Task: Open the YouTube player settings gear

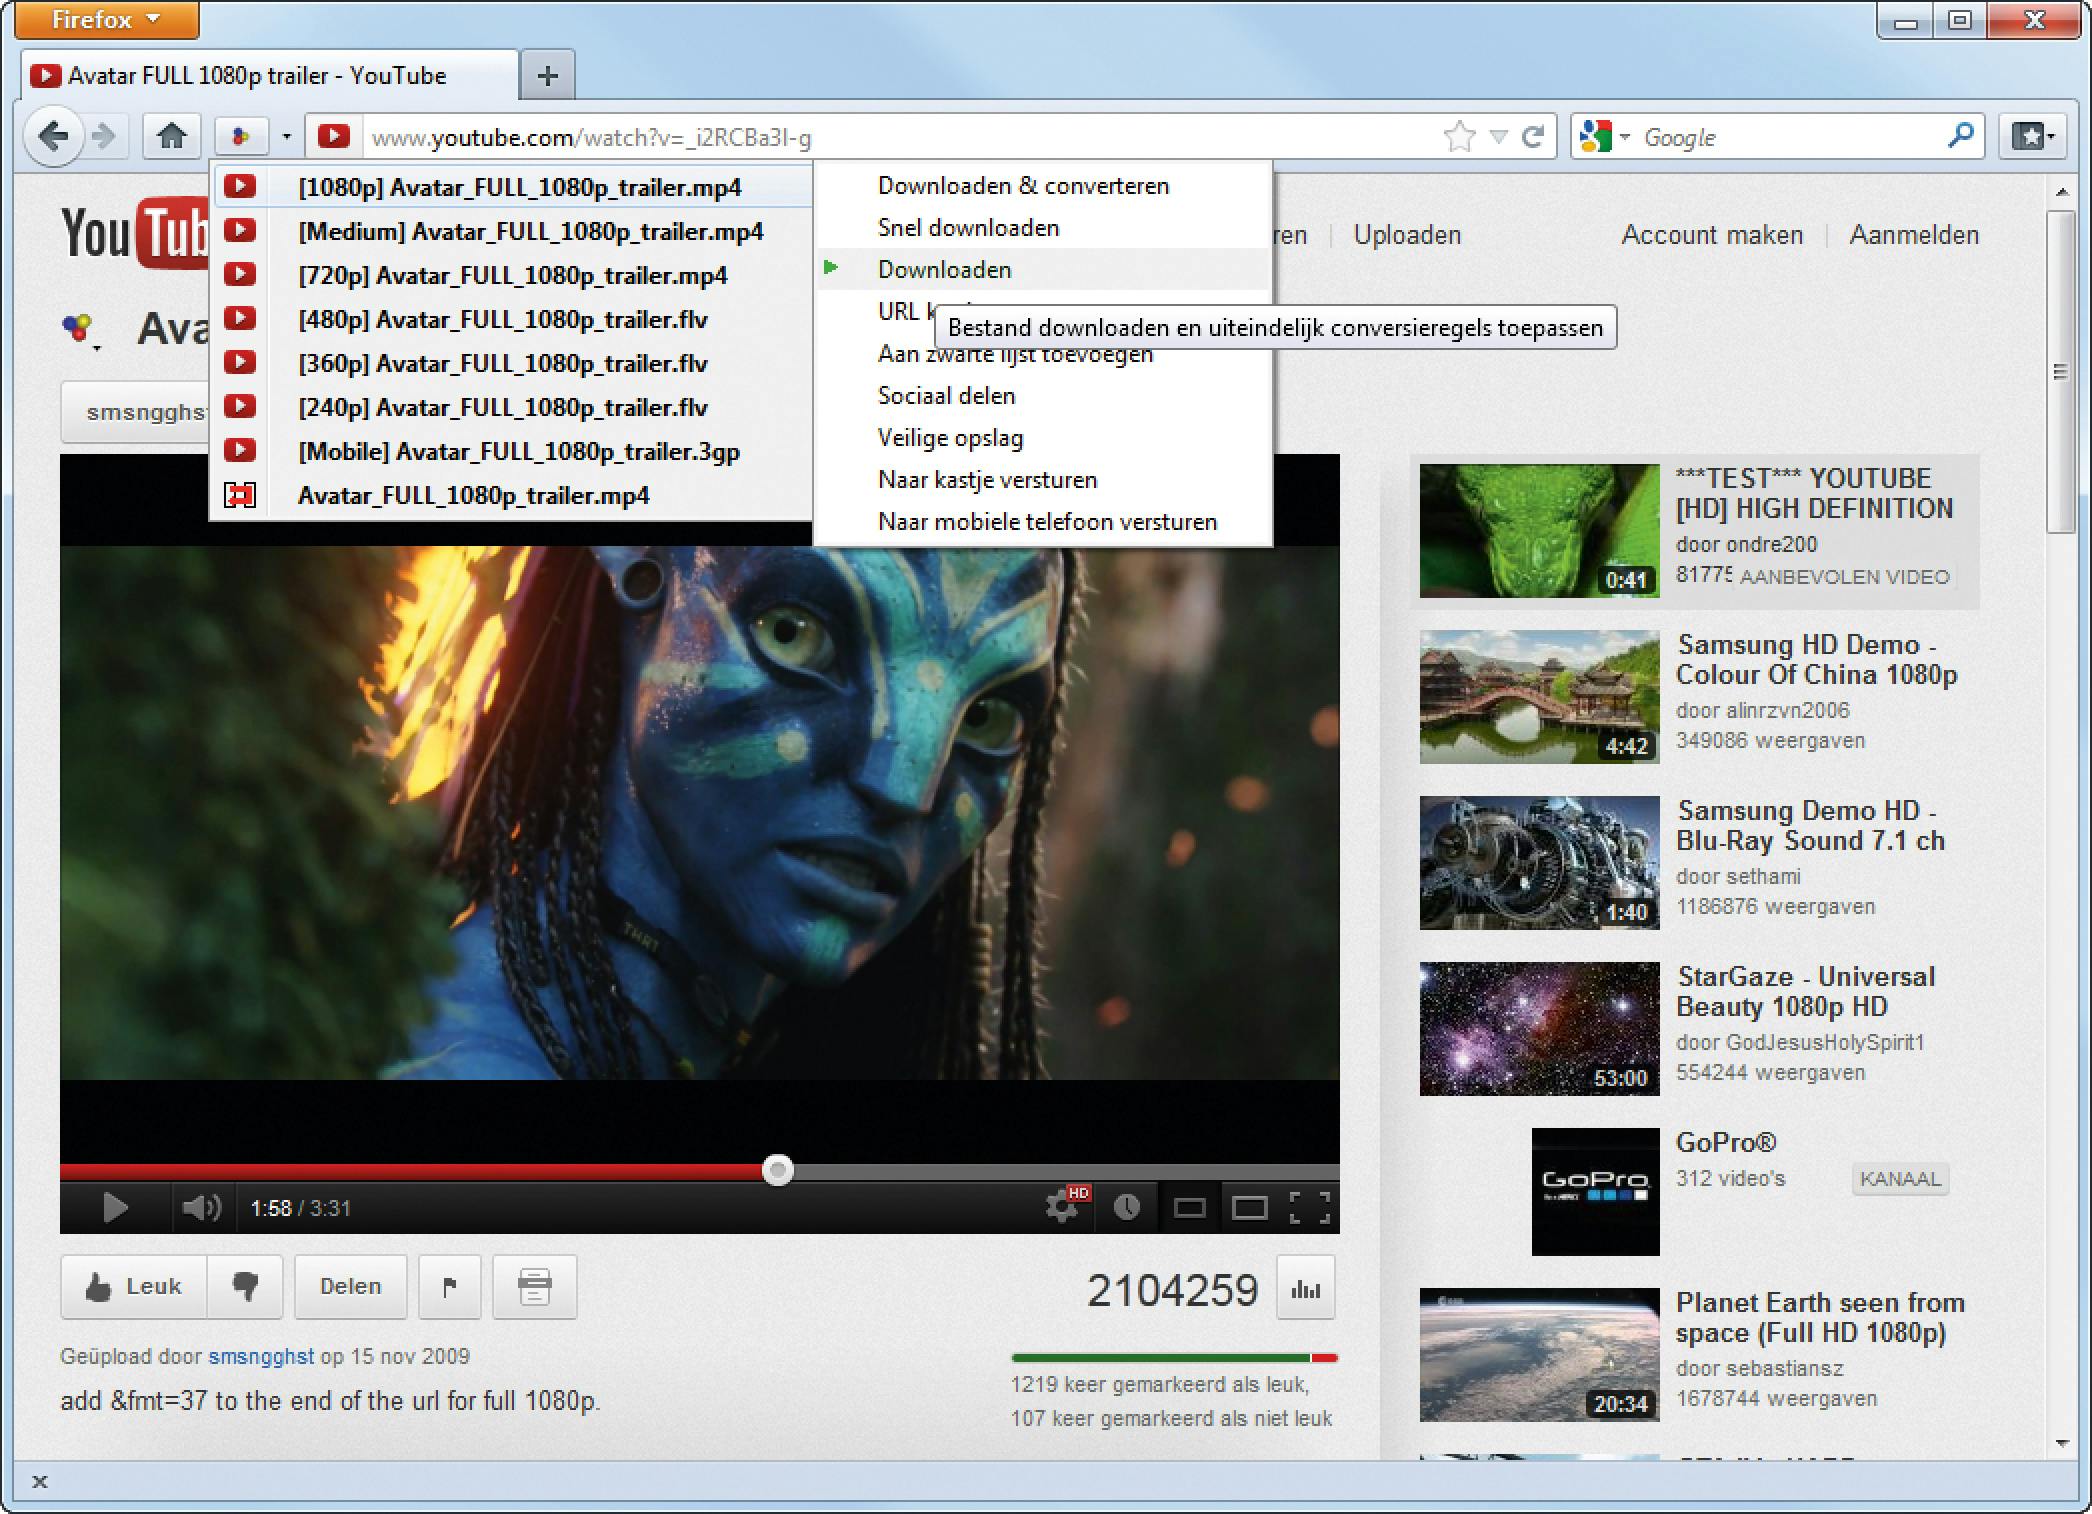Action: pos(1062,1206)
